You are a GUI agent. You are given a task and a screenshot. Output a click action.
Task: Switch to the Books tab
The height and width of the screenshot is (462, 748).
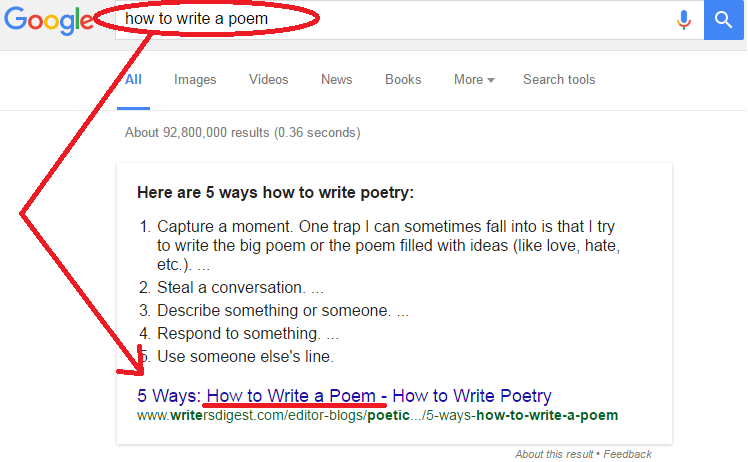click(x=403, y=80)
